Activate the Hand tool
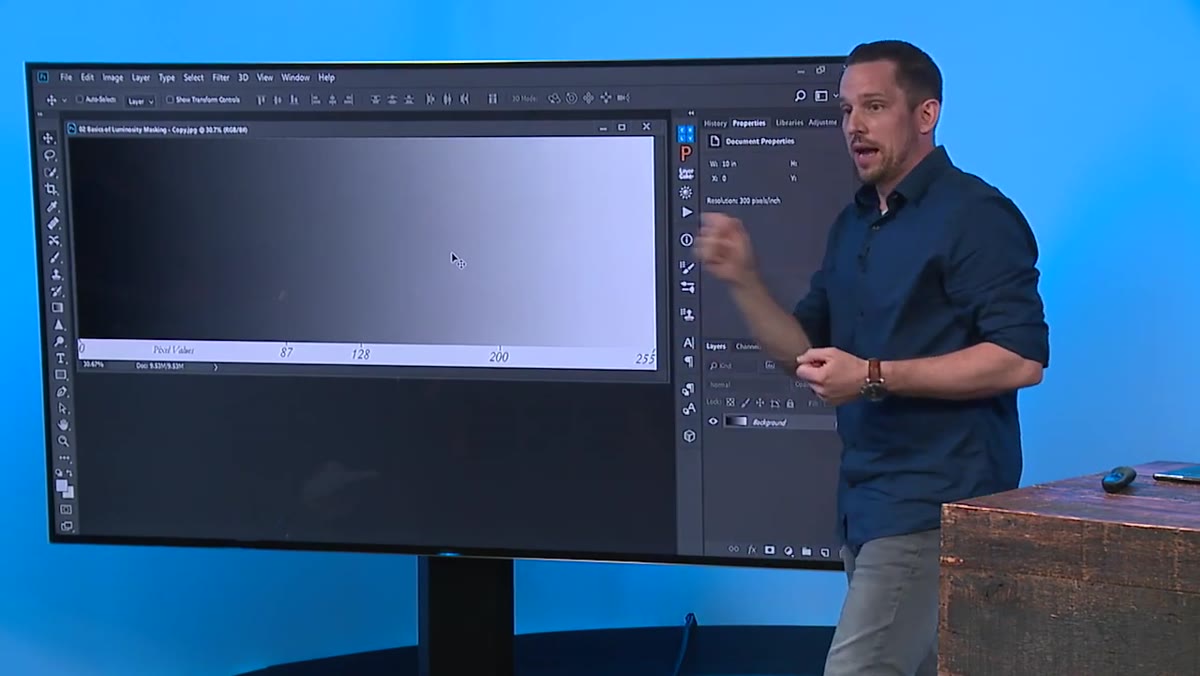 (x=63, y=424)
